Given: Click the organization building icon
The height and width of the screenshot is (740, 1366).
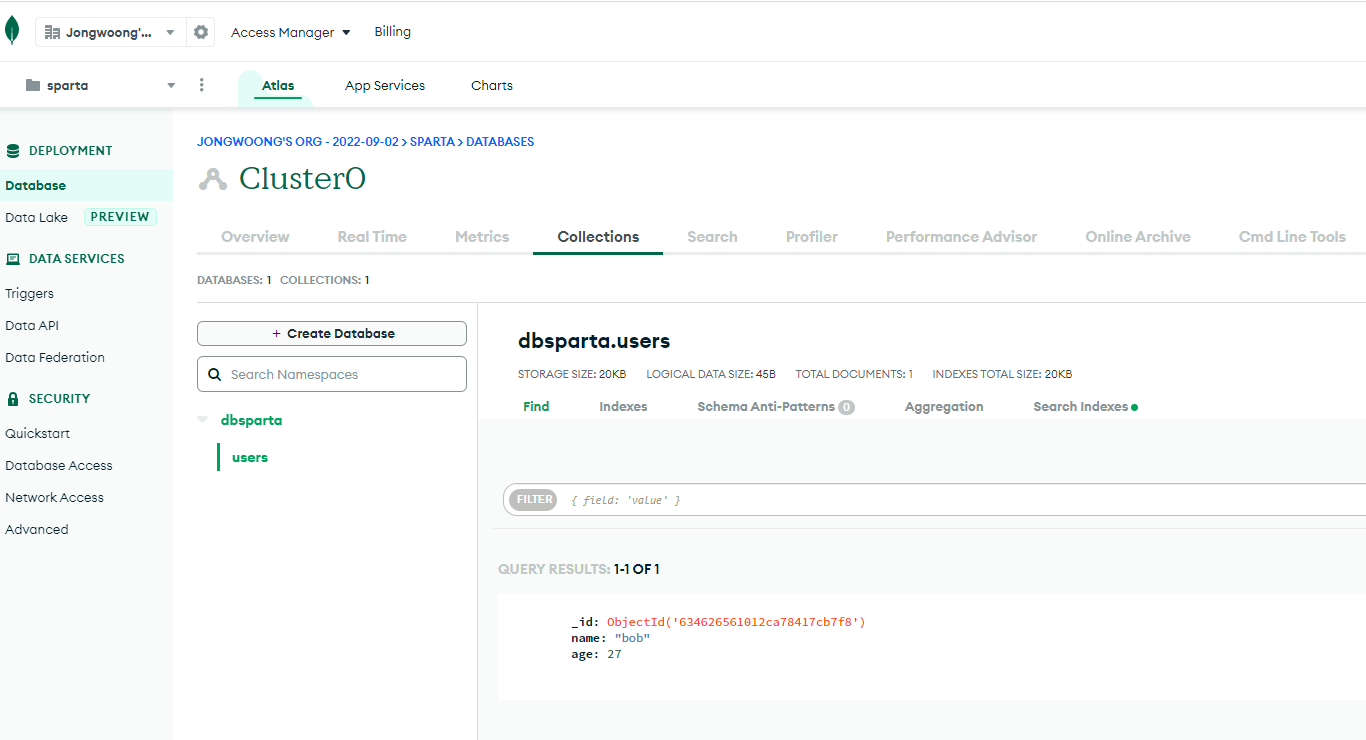Looking at the screenshot, I should tap(52, 32).
